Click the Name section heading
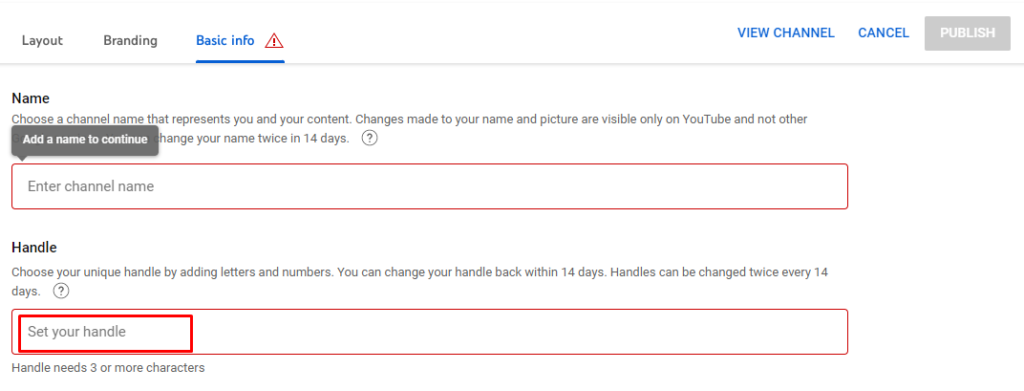 coord(31,99)
